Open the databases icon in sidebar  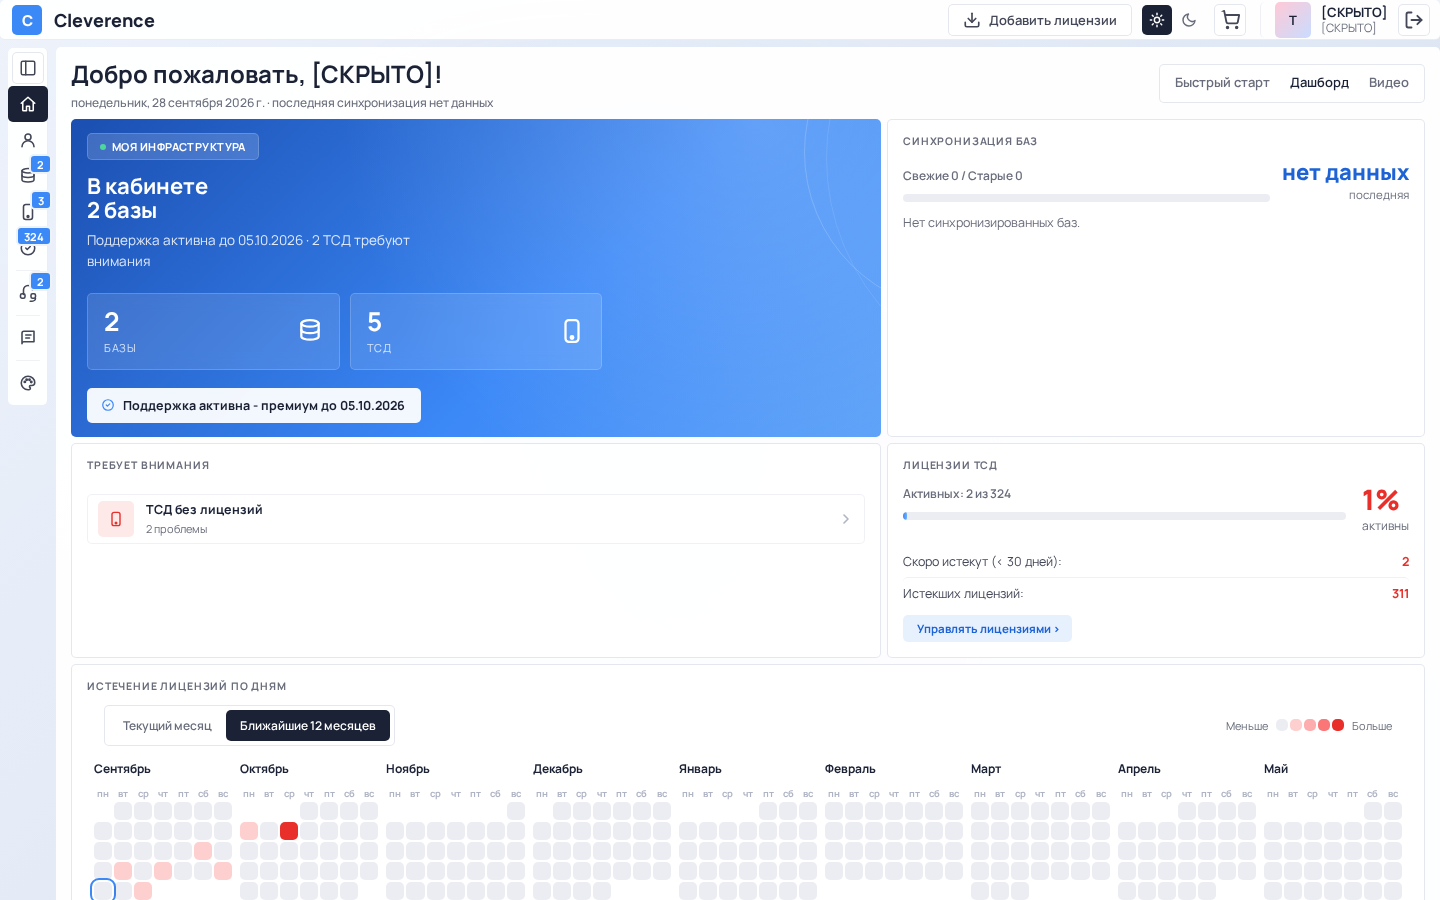tap(28, 176)
